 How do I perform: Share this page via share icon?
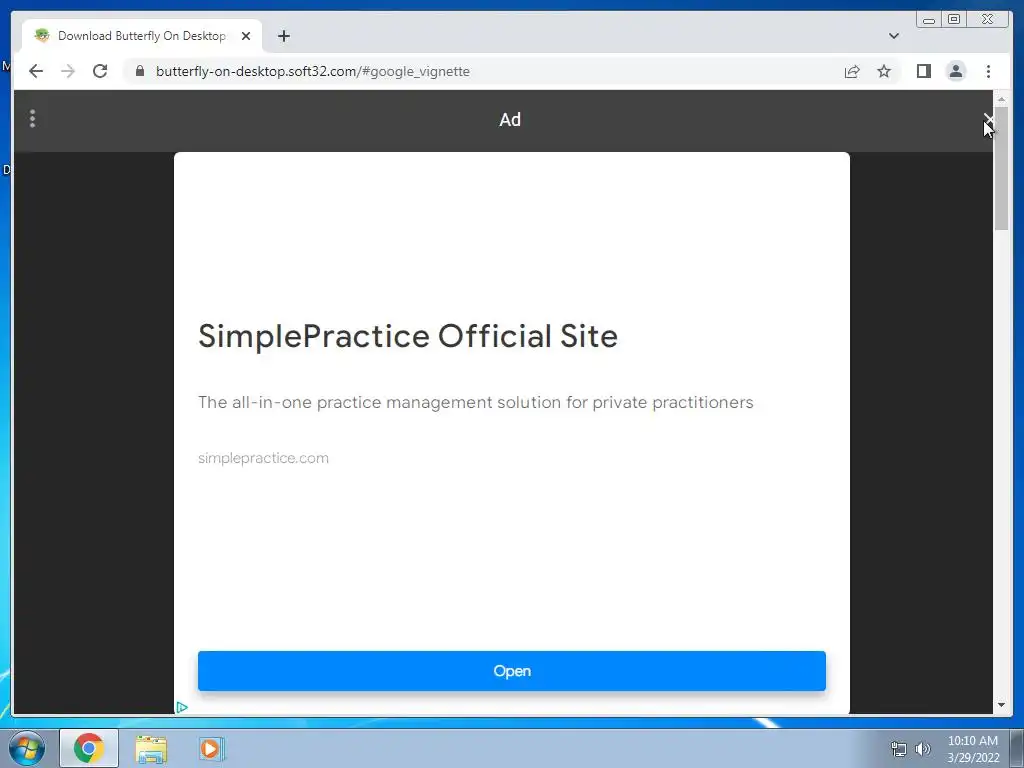tap(852, 71)
